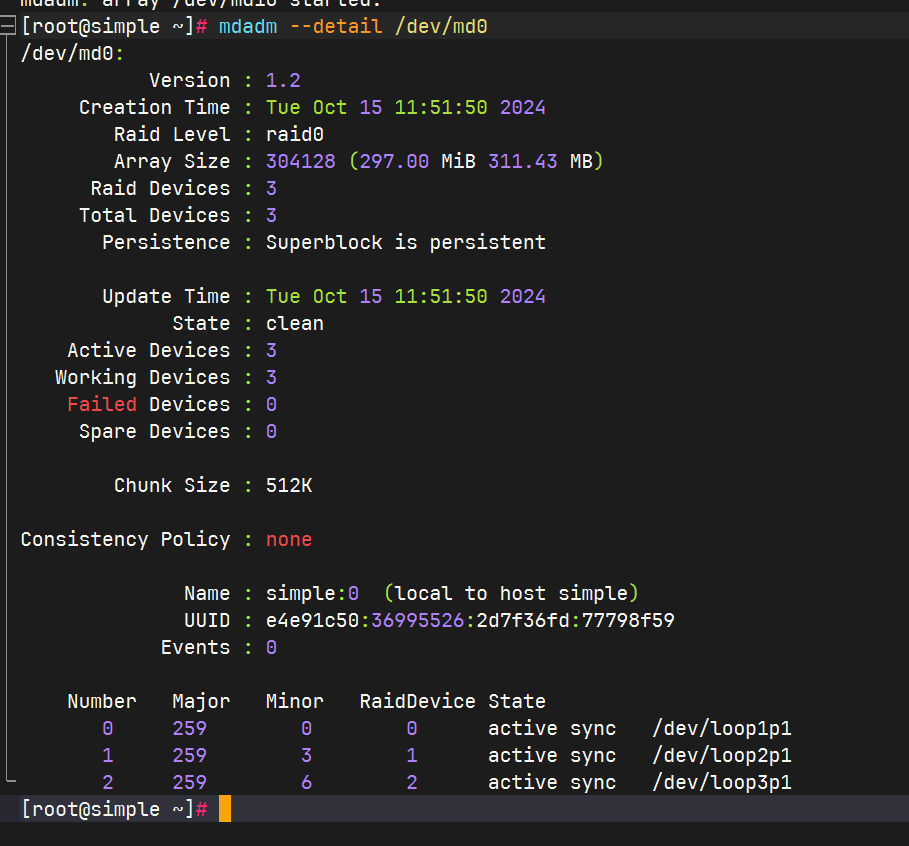Click the Array Size value 304128
This screenshot has width=909, height=846.
300,162
